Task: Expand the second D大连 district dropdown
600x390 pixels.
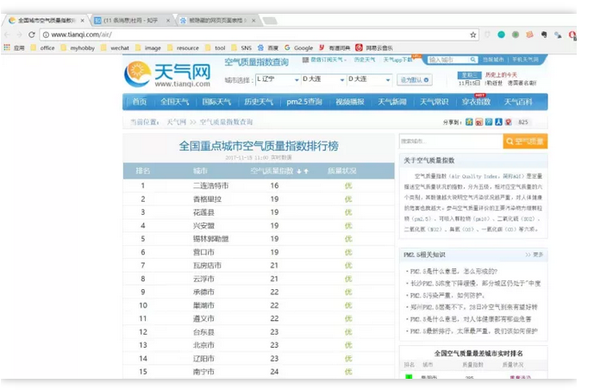Action: pos(370,80)
